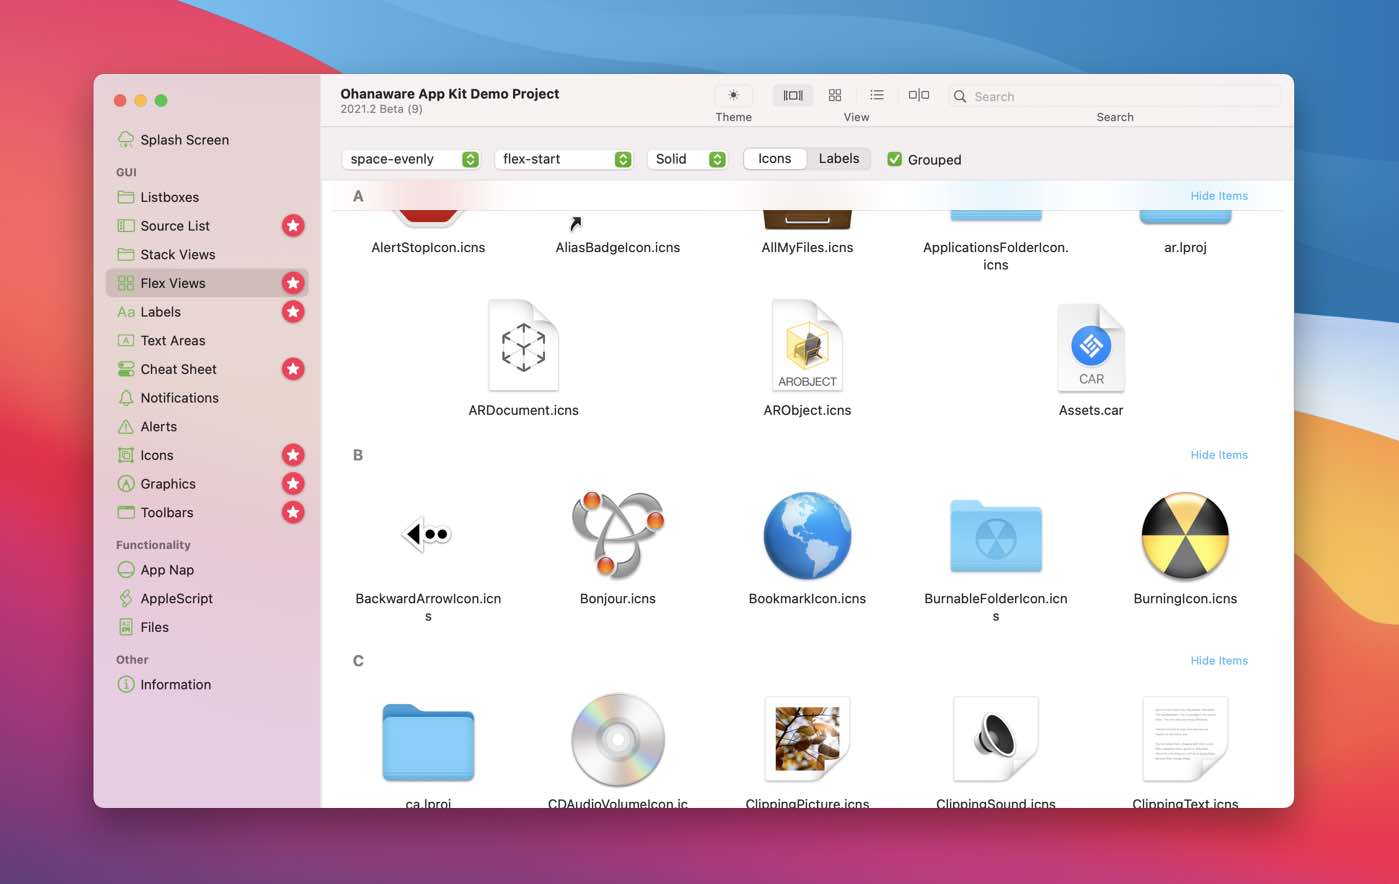Open Splash Screen in the sidebar
The image size is (1399, 884).
click(x=207, y=140)
